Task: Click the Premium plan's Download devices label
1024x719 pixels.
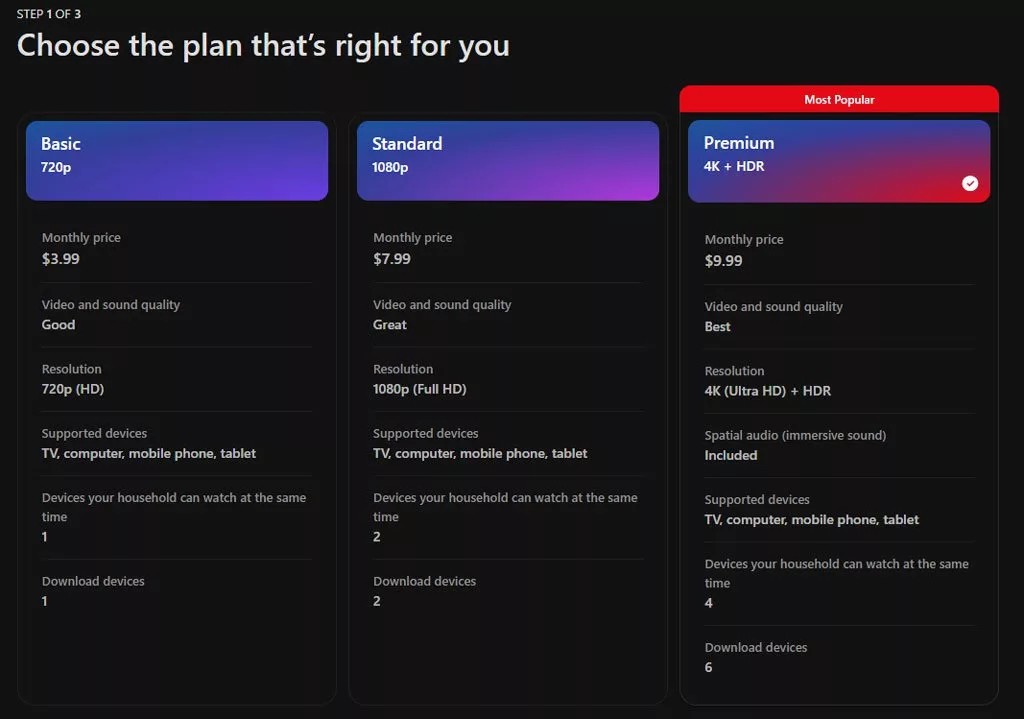Action: pyautogui.click(x=756, y=647)
